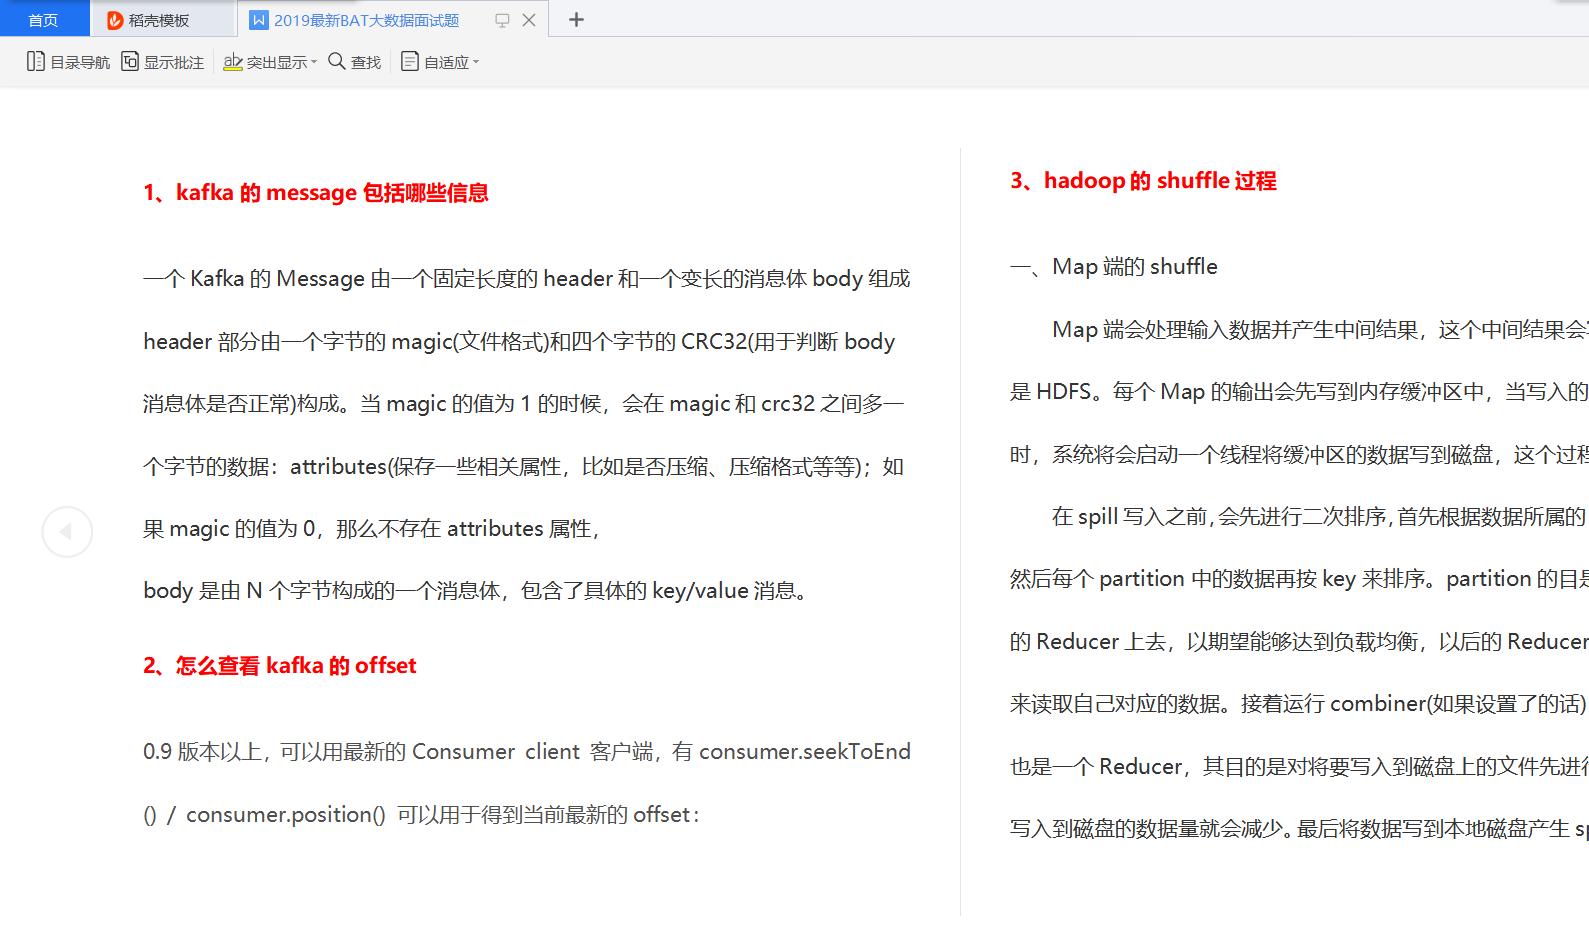This screenshot has width=1589, height=935.
Task: Click the 突出显示 highlight tool
Action: click(x=265, y=62)
